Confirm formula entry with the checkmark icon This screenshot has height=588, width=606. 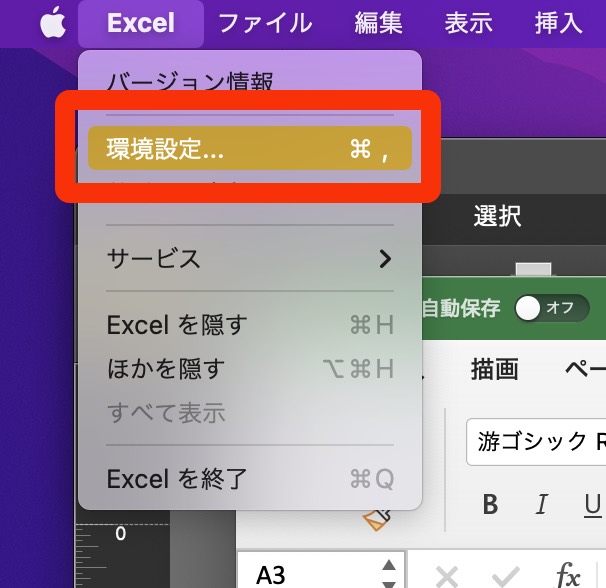coord(506,577)
